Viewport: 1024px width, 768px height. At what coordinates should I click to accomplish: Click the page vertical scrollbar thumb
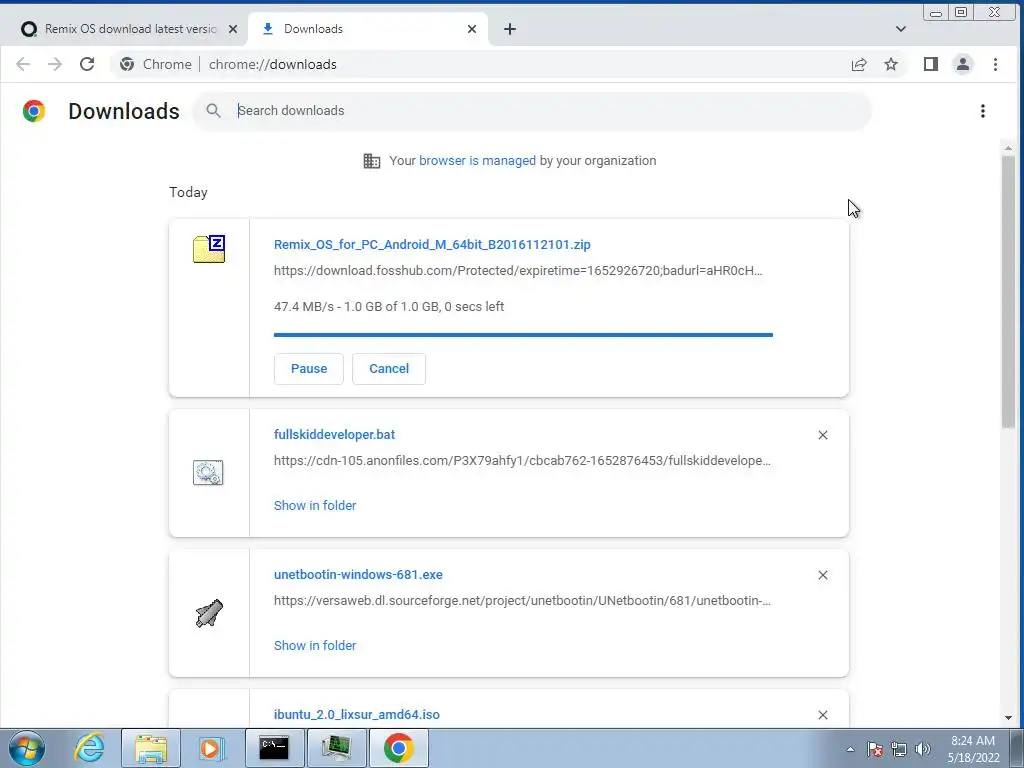(1008, 293)
